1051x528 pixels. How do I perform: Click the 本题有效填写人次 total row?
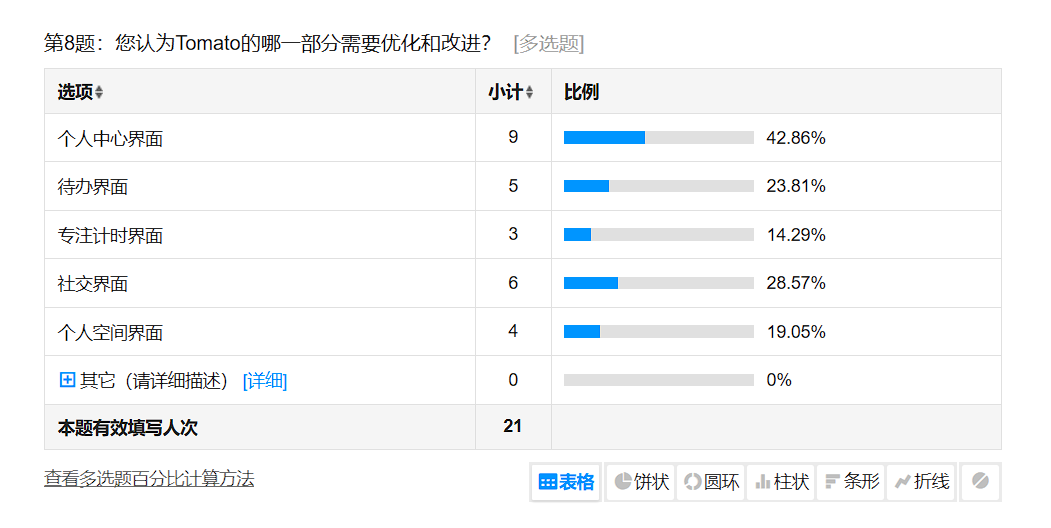coord(127,428)
